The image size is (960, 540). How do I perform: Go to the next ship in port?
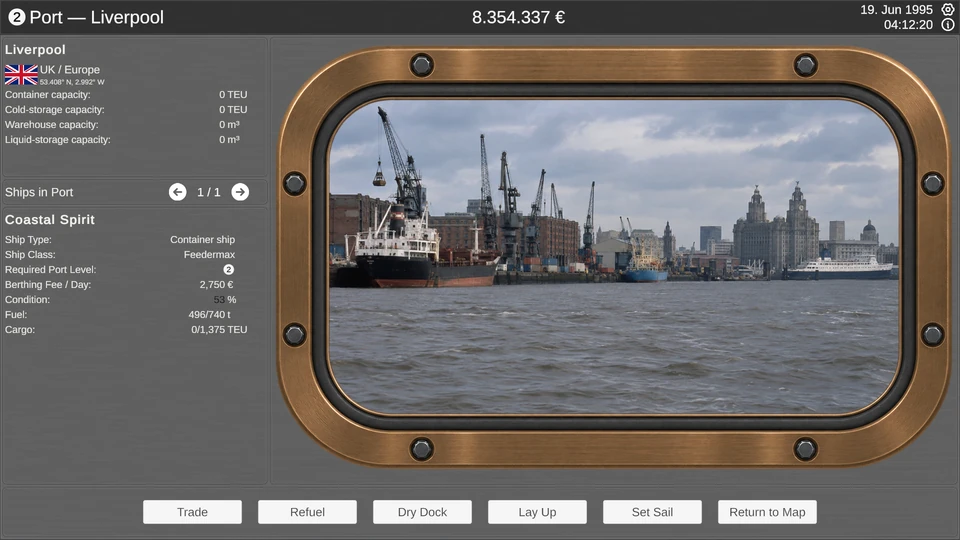pos(240,192)
